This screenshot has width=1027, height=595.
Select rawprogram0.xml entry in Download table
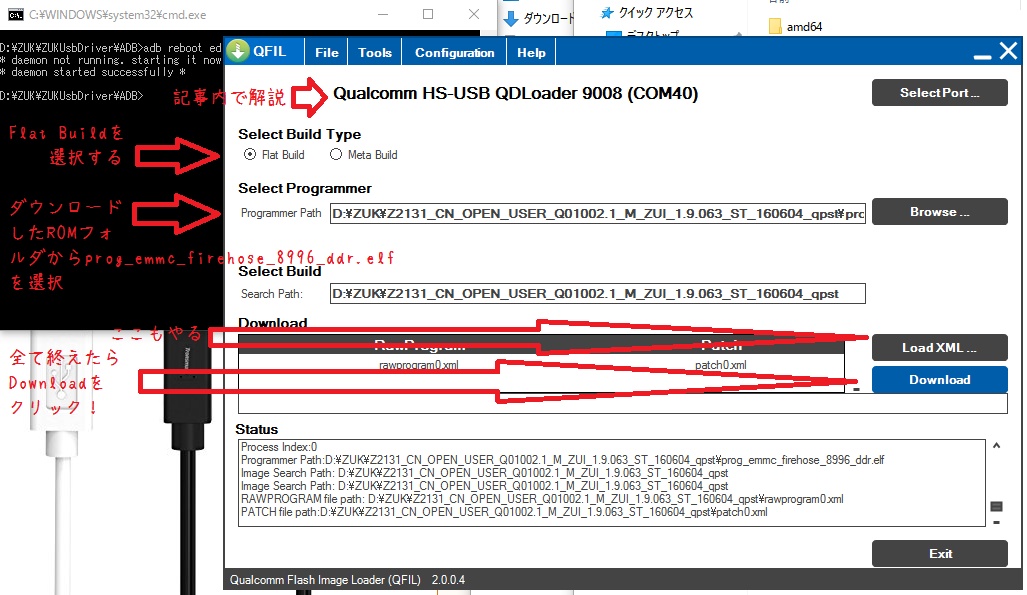pyautogui.click(x=419, y=365)
